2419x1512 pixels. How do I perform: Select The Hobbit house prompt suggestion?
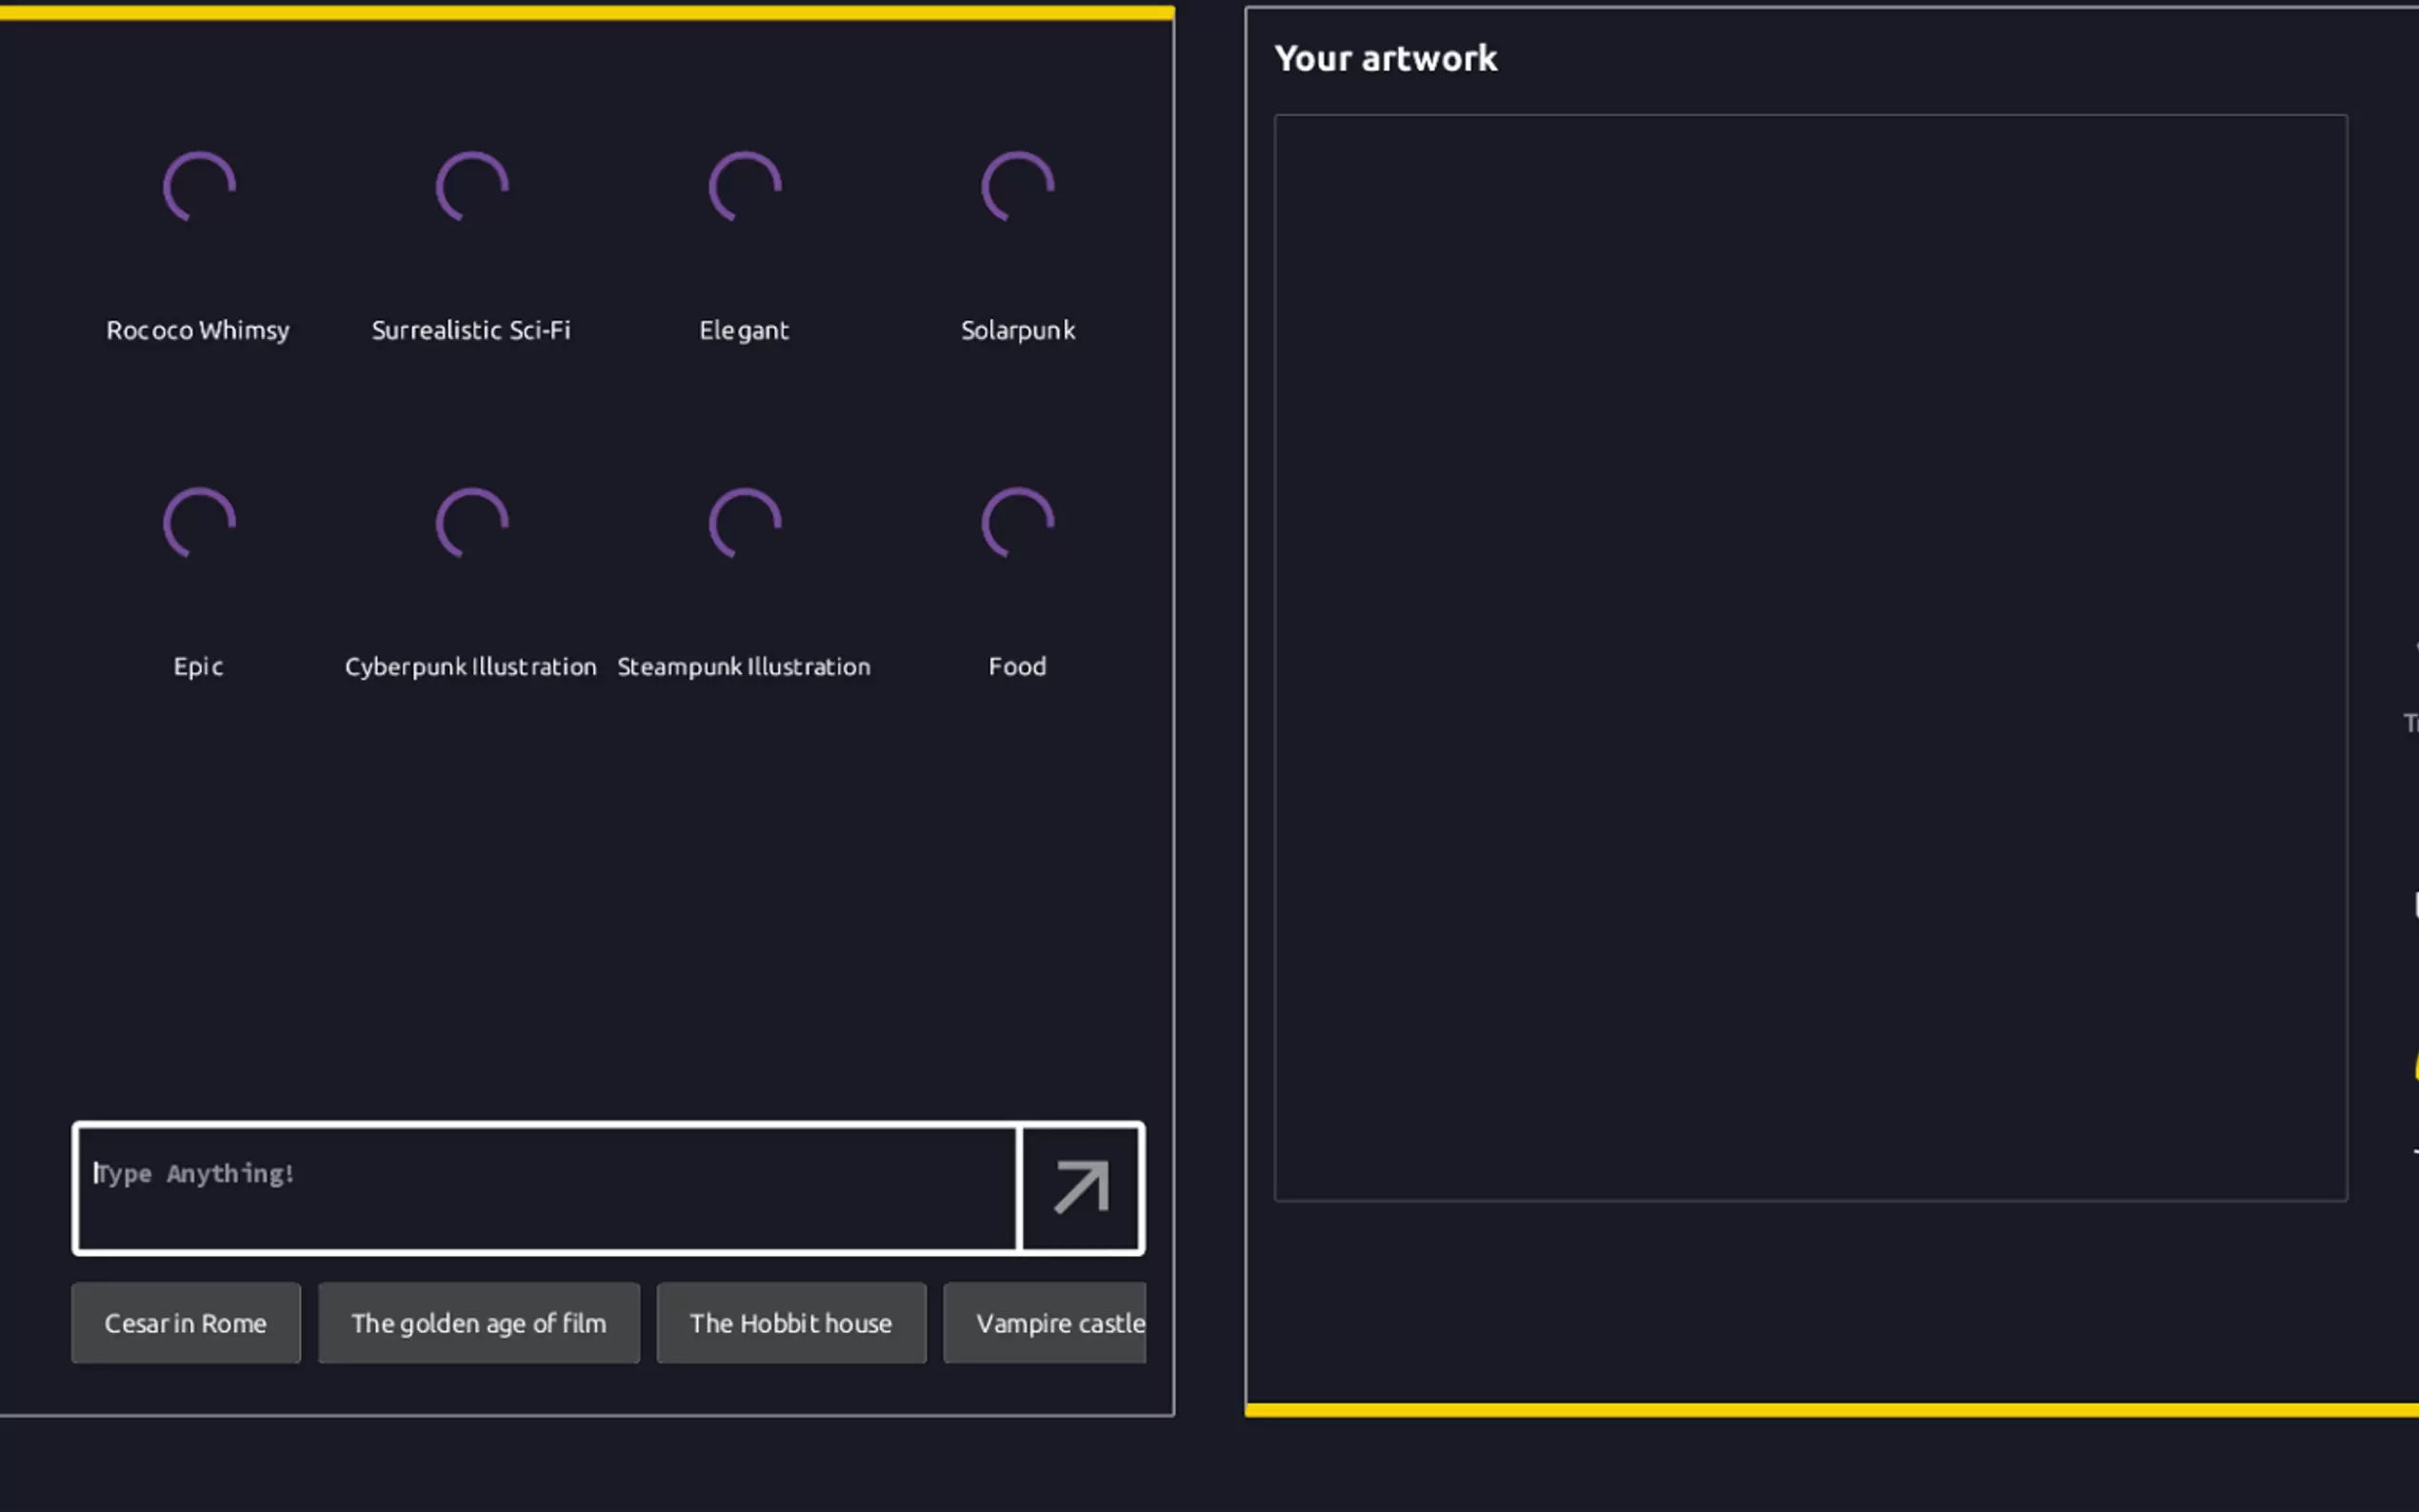coord(791,1323)
